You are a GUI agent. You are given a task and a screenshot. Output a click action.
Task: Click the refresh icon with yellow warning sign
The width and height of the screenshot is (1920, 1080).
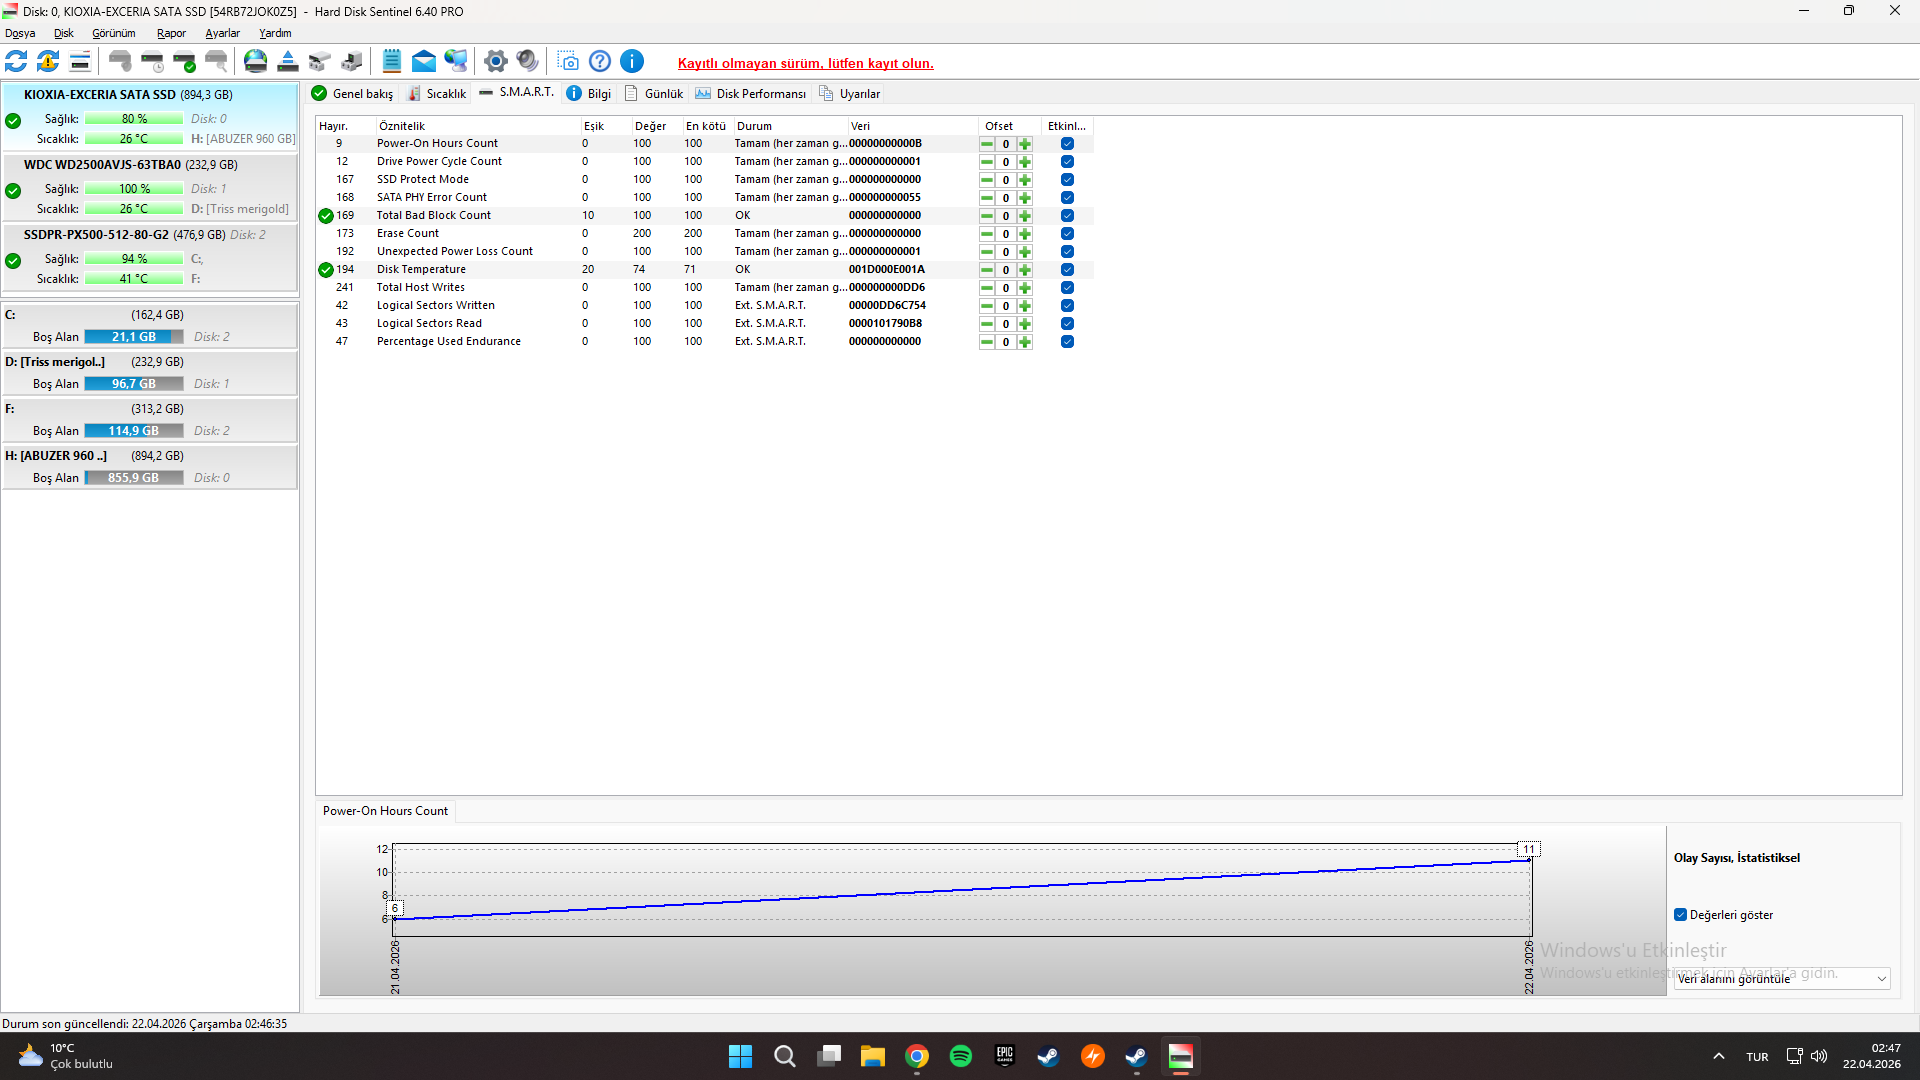[48, 62]
